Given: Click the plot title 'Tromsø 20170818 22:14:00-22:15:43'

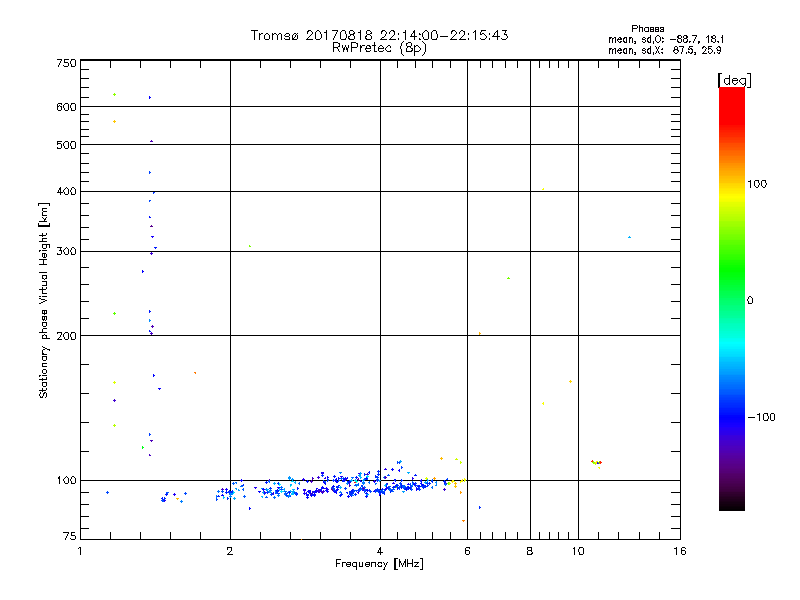Looking at the screenshot, I should tap(379, 35).
